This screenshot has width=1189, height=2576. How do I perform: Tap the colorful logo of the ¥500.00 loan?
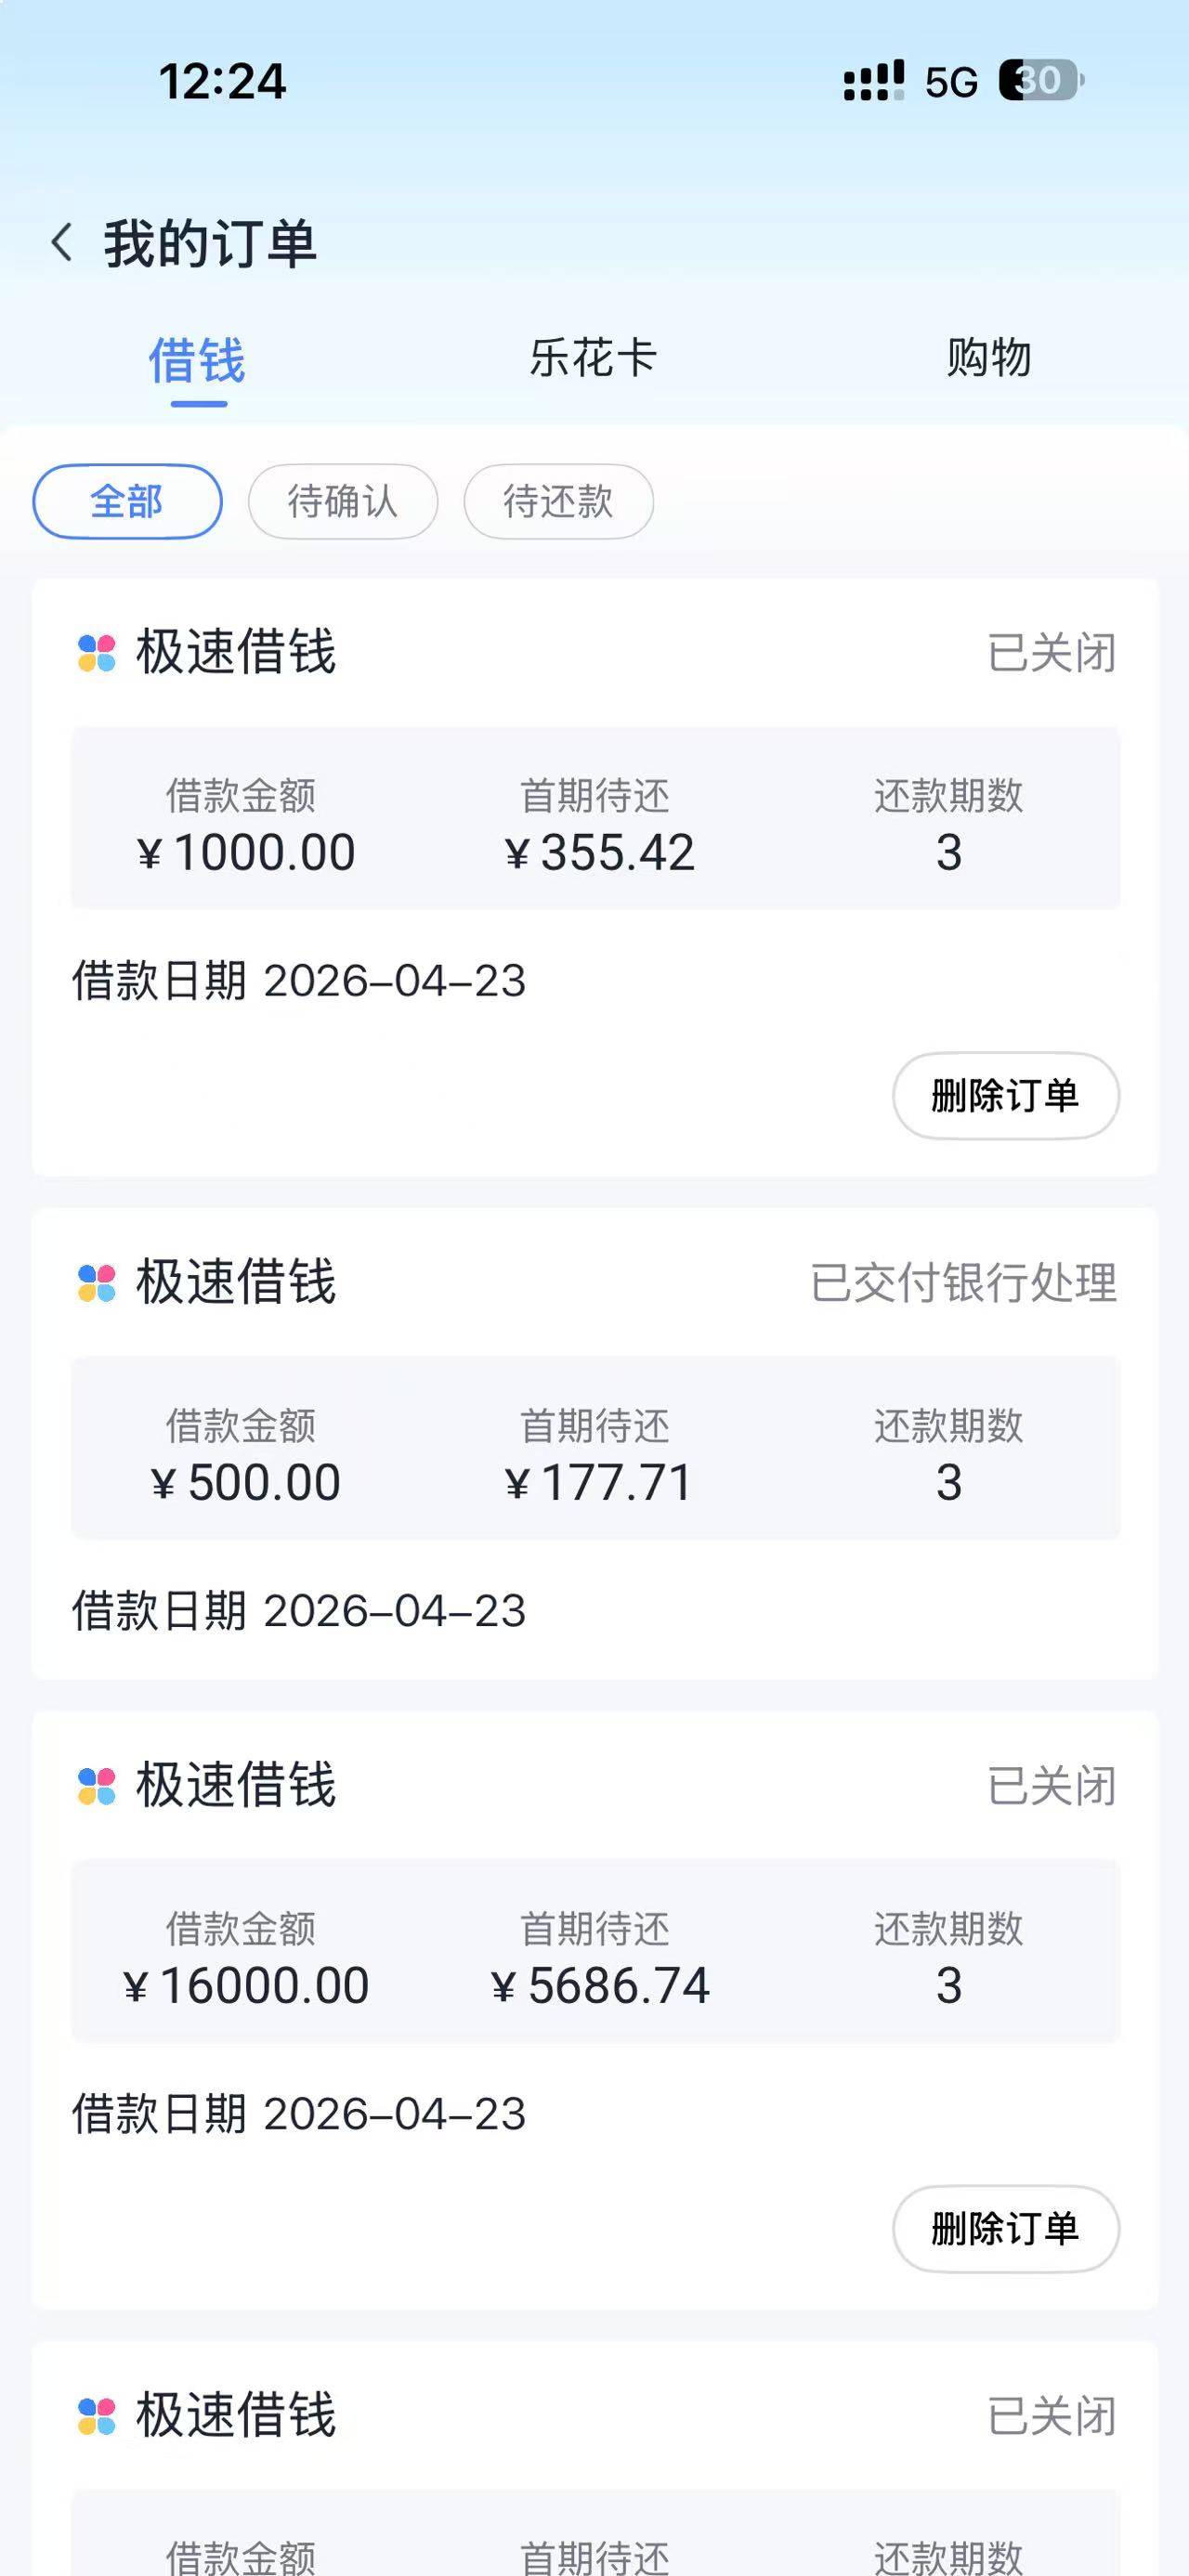pos(97,1283)
